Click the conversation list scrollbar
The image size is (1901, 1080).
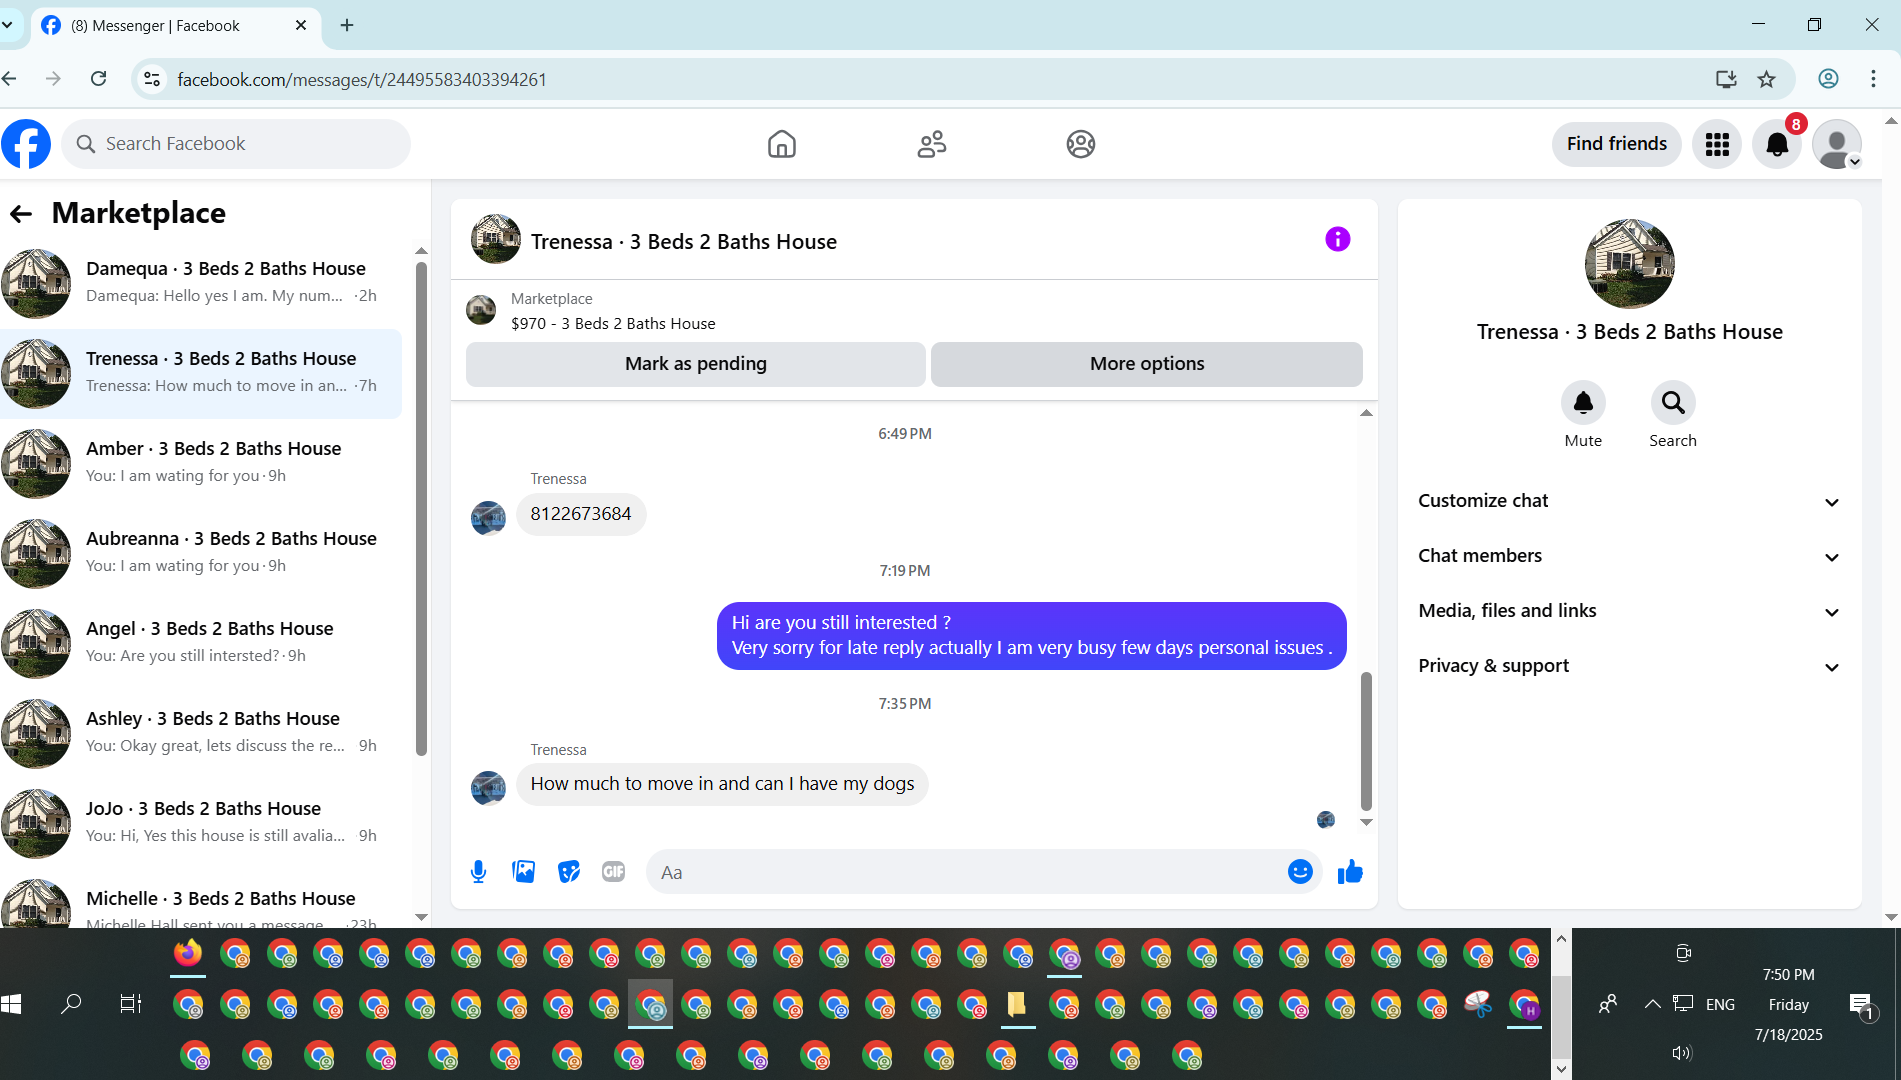coord(421,508)
